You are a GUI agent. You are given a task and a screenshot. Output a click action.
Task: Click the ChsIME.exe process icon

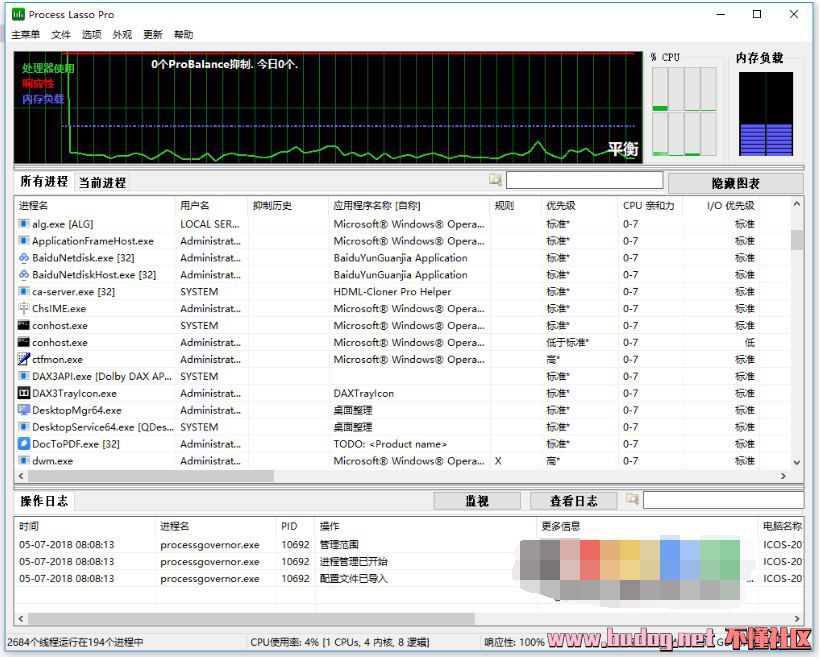click(x=24, y=309)
